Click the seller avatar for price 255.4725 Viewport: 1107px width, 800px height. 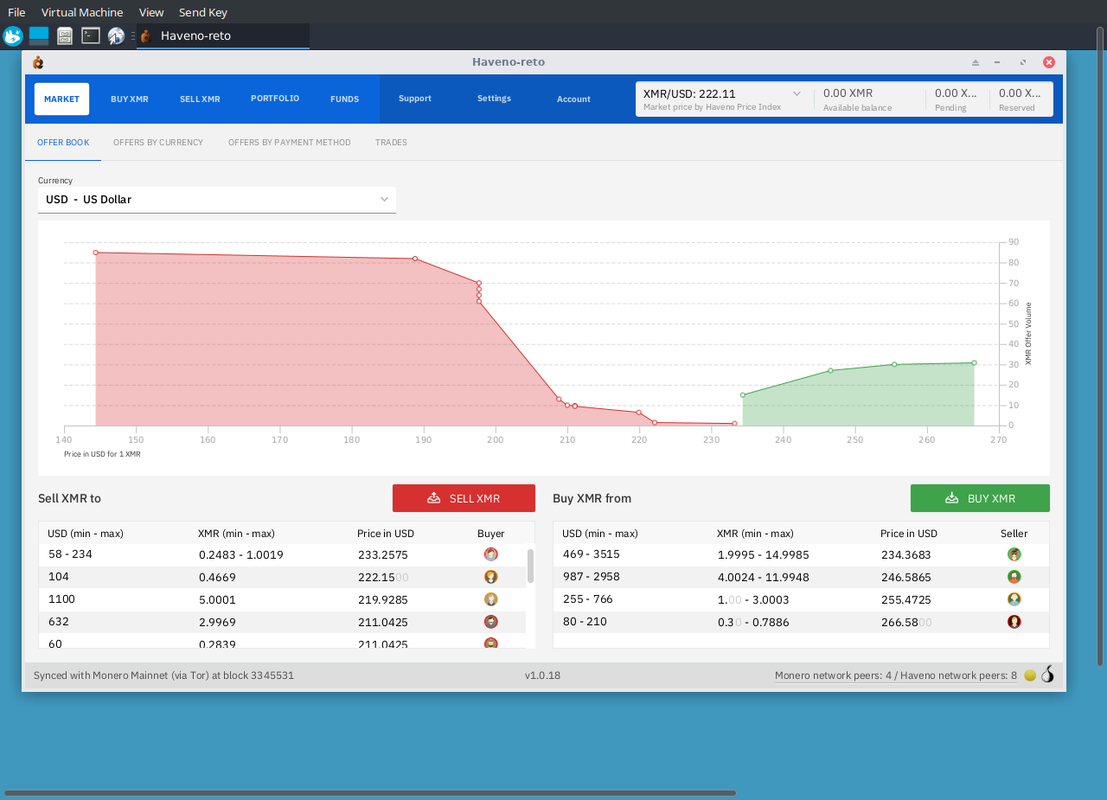click(x=1014, y=599)
